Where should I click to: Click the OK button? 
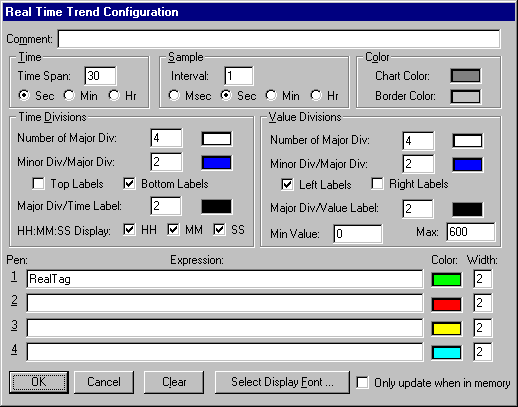(x=39, y=382)
